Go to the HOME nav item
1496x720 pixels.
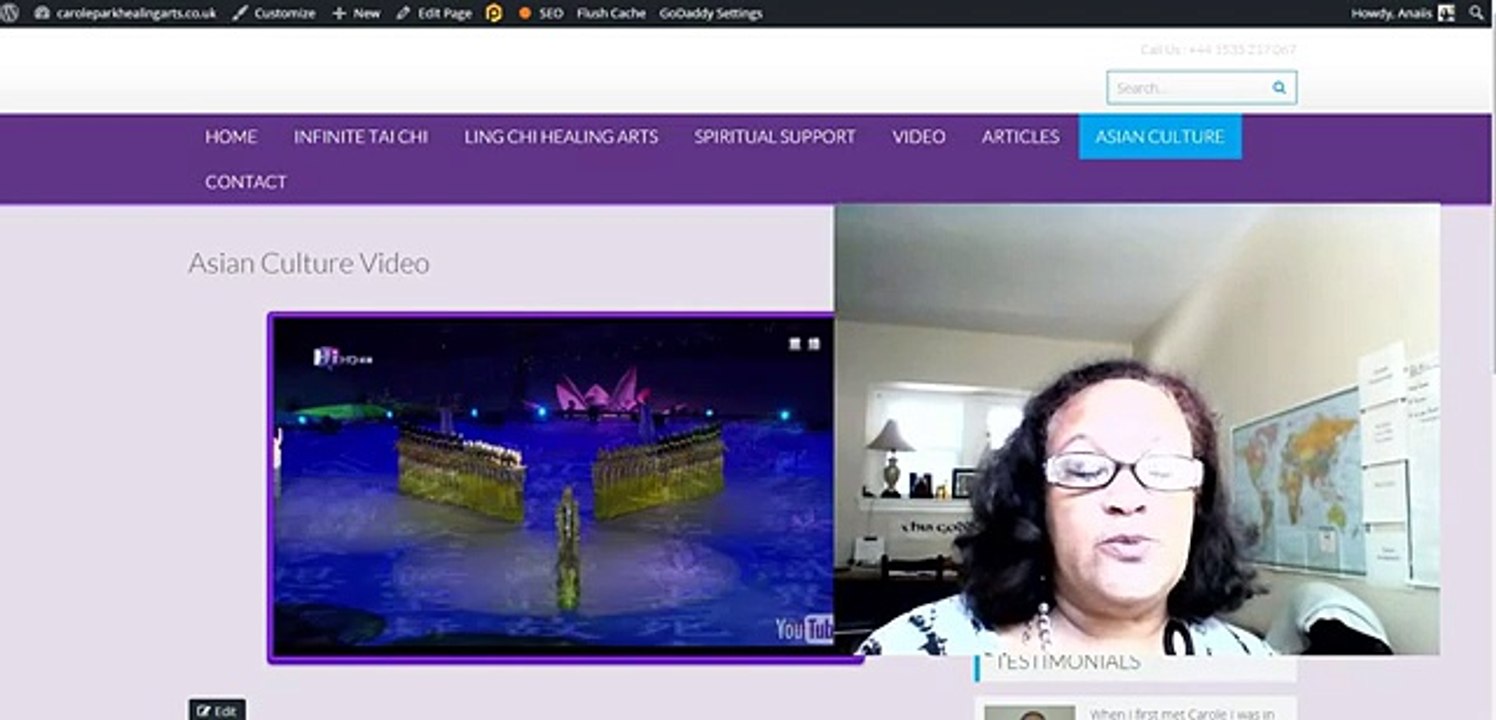coord(231,137)
